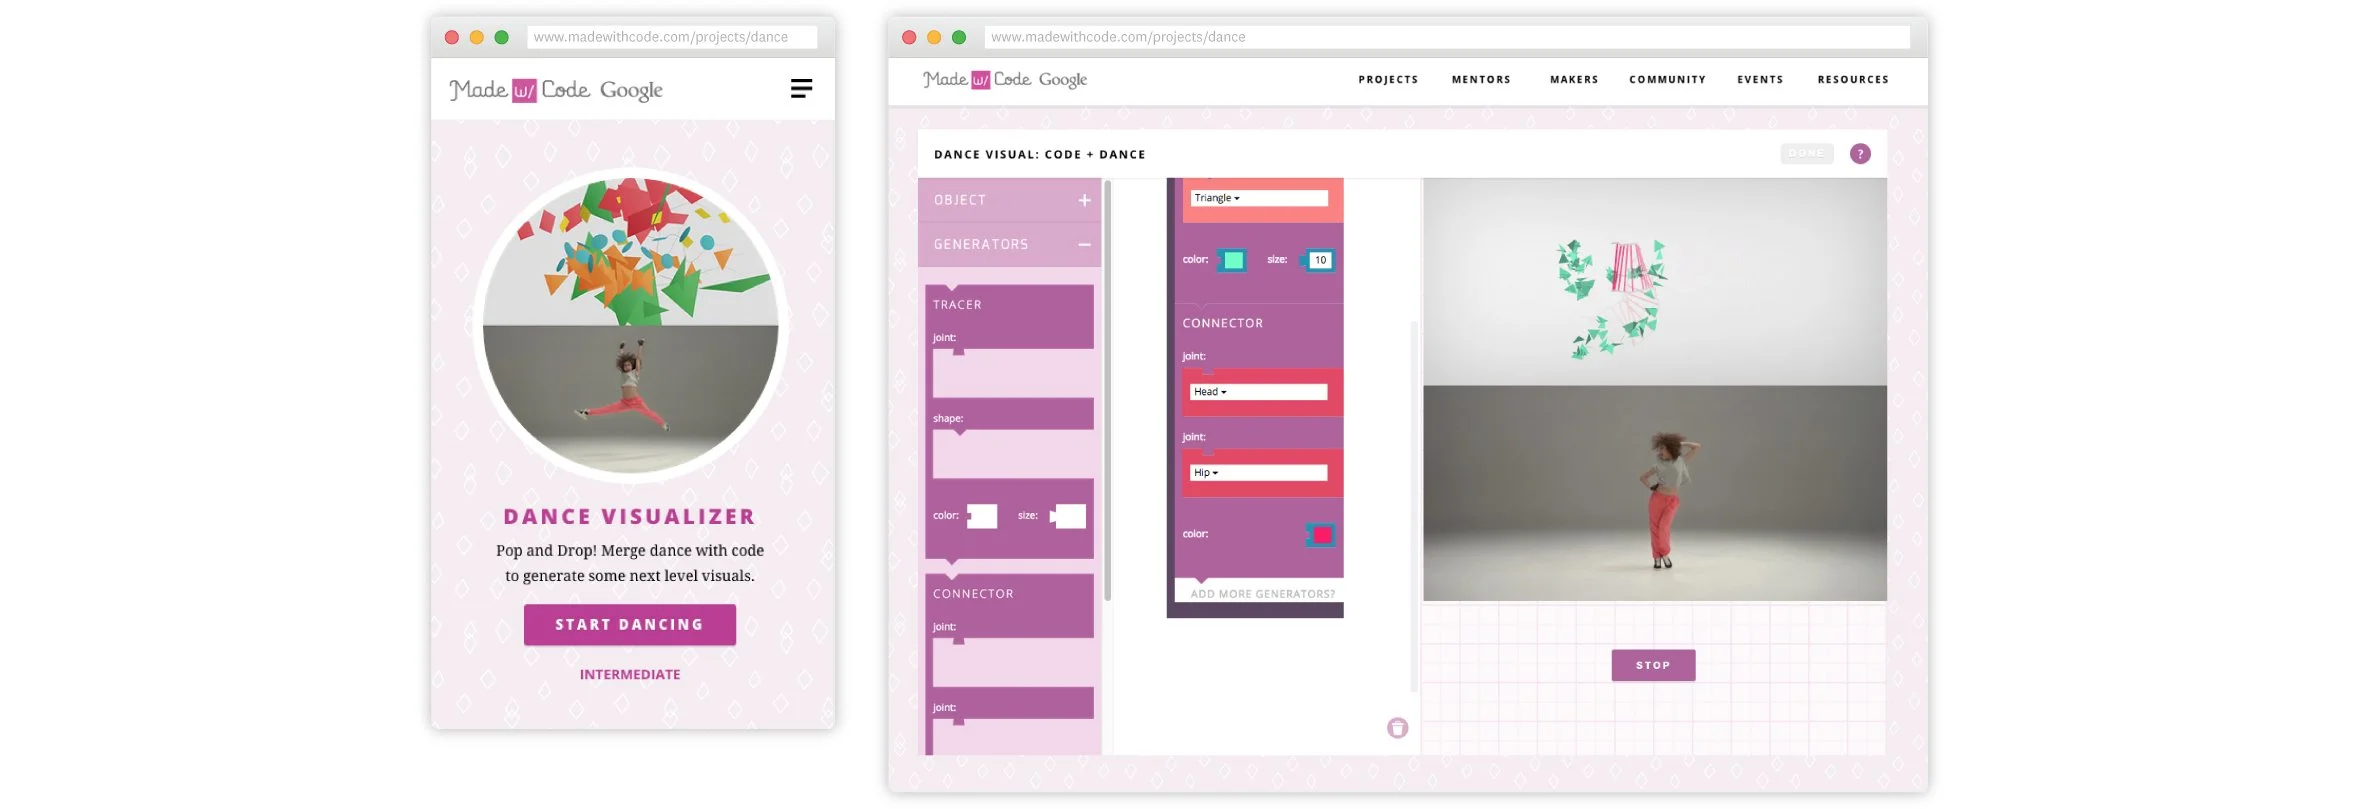Open MENTORS in the navigation bar
This screenshot has height=809, width=2360.
(x=1481, y=80)
